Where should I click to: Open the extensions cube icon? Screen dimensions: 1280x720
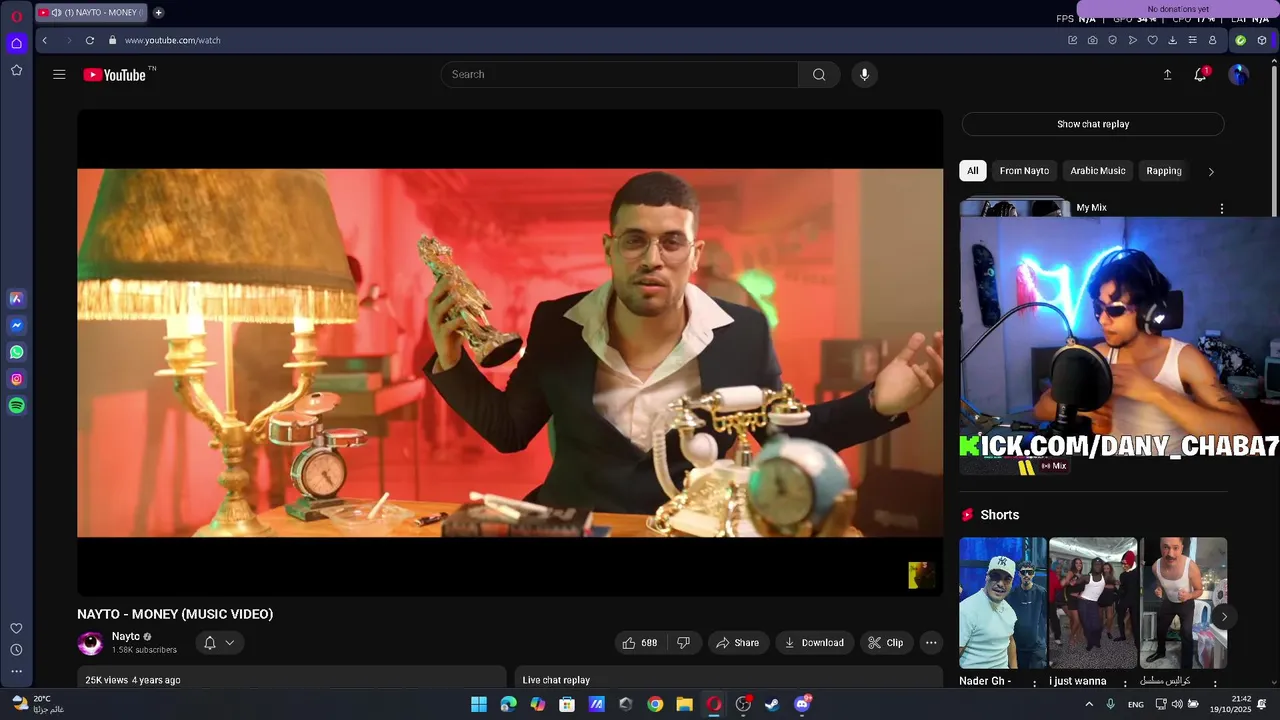[1262, 40]
